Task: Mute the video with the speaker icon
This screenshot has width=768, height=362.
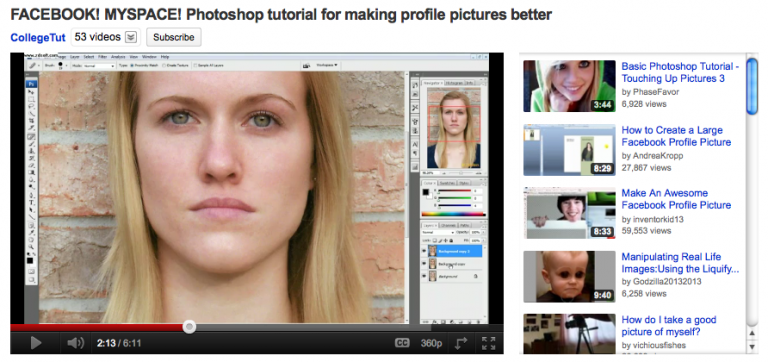Action: tap(75, 343)
